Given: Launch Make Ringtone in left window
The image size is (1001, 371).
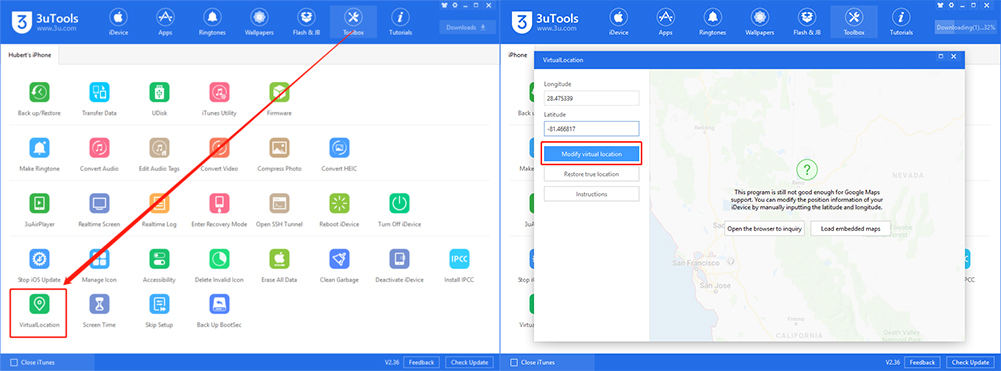Looking at the screenshot, I should pyautogui.click(x=40, y=148).
